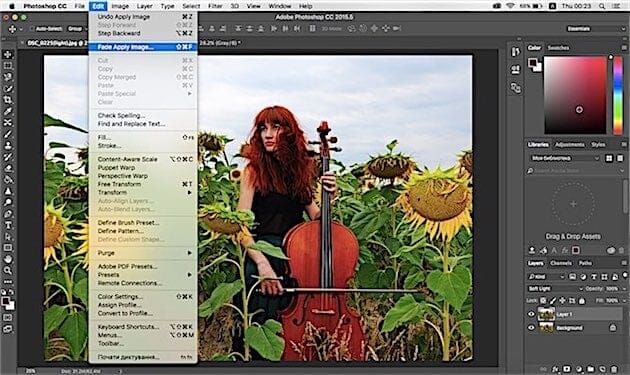
Task: Select the Lasso tool
Action: click(8, 77)
